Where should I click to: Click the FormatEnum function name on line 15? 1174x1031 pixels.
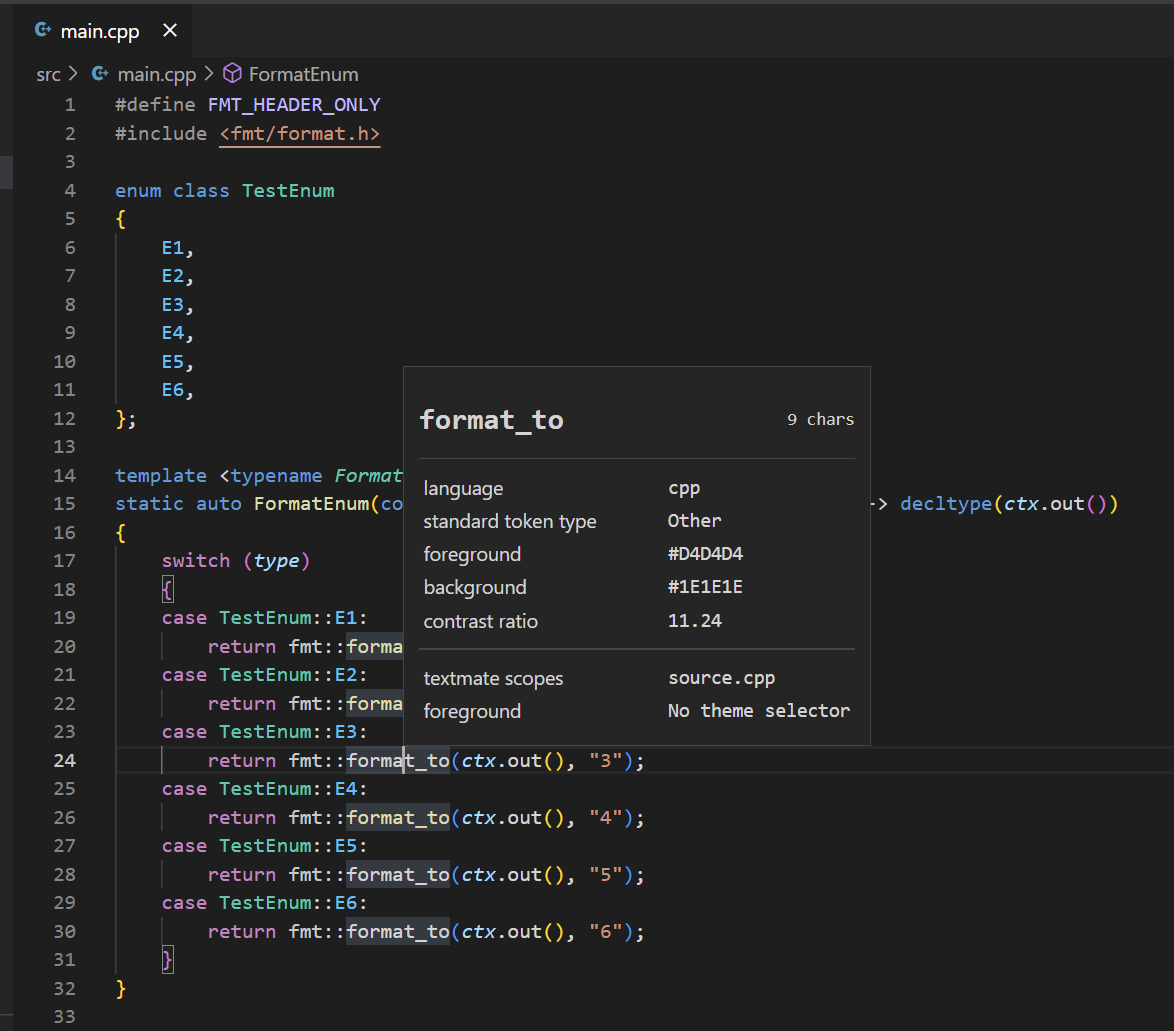(311, 504)
